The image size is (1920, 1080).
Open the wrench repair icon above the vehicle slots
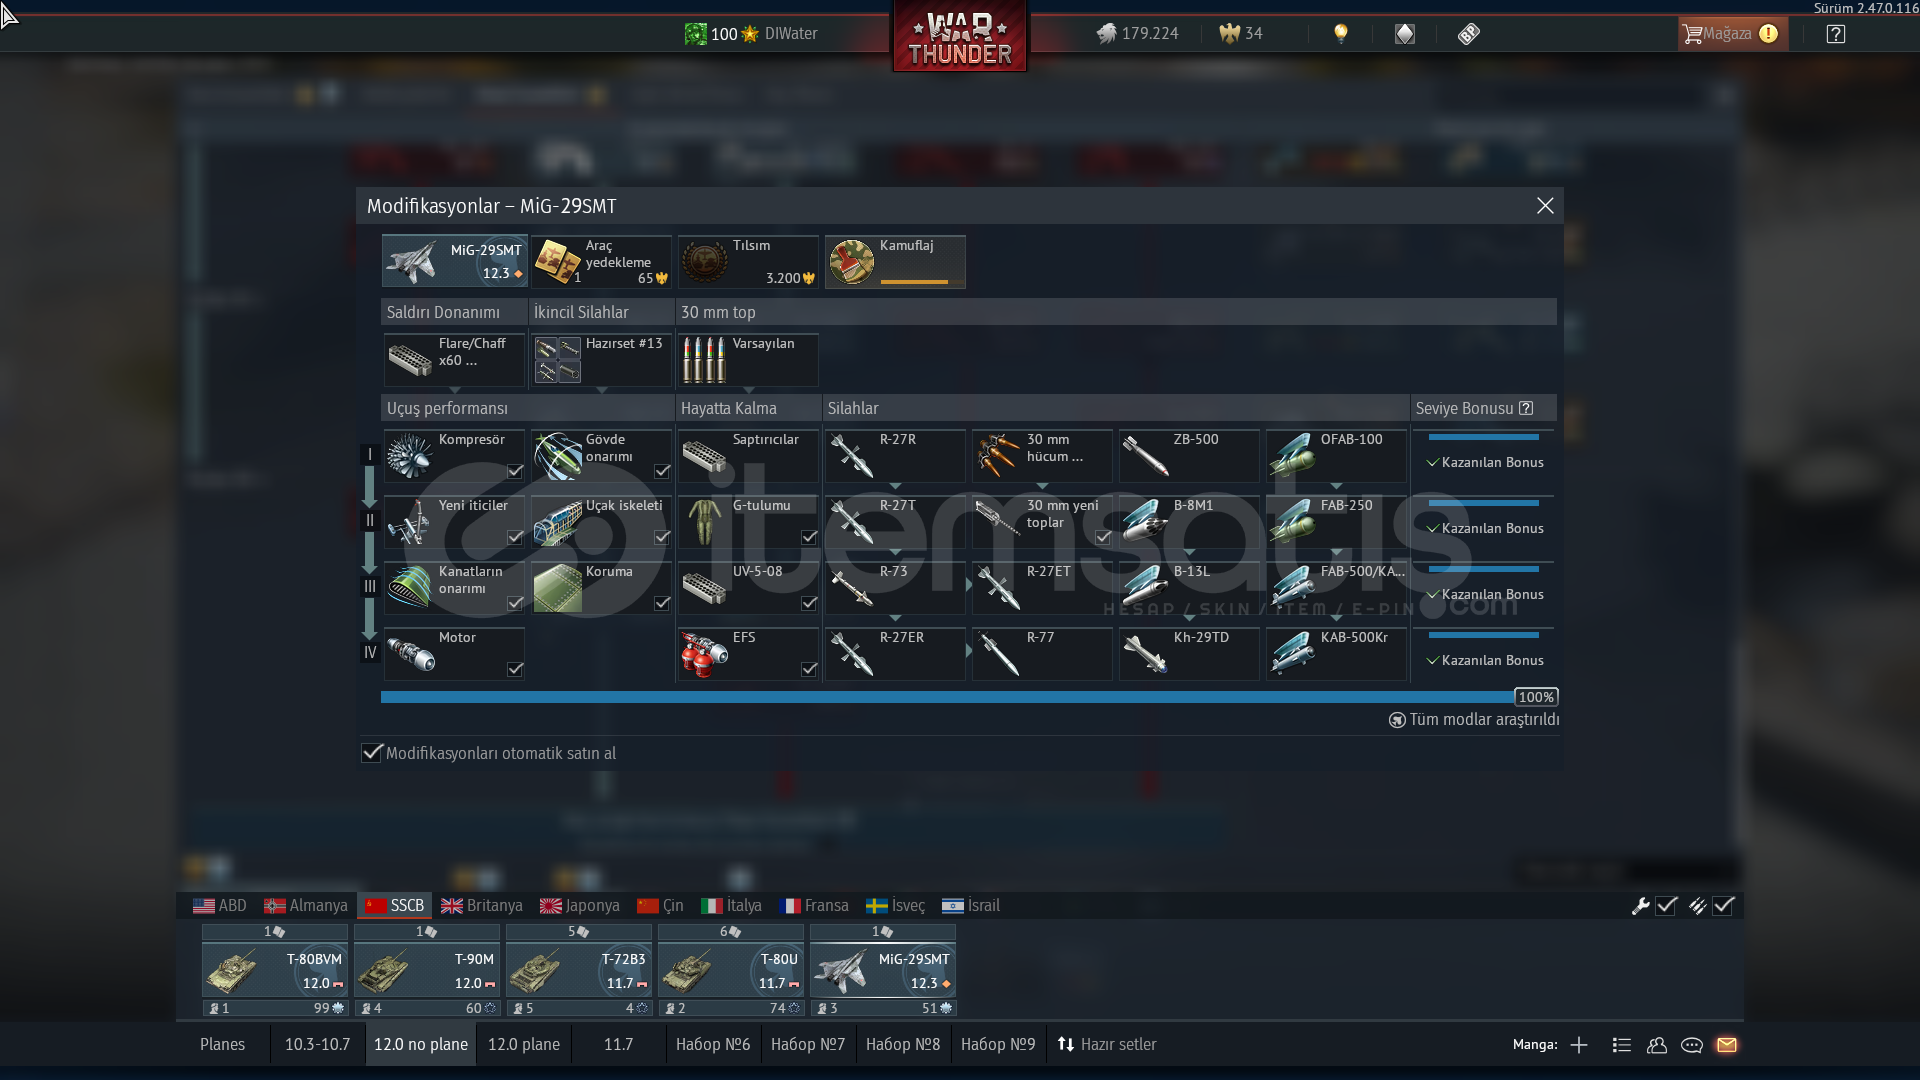(x=1640, y=906)
